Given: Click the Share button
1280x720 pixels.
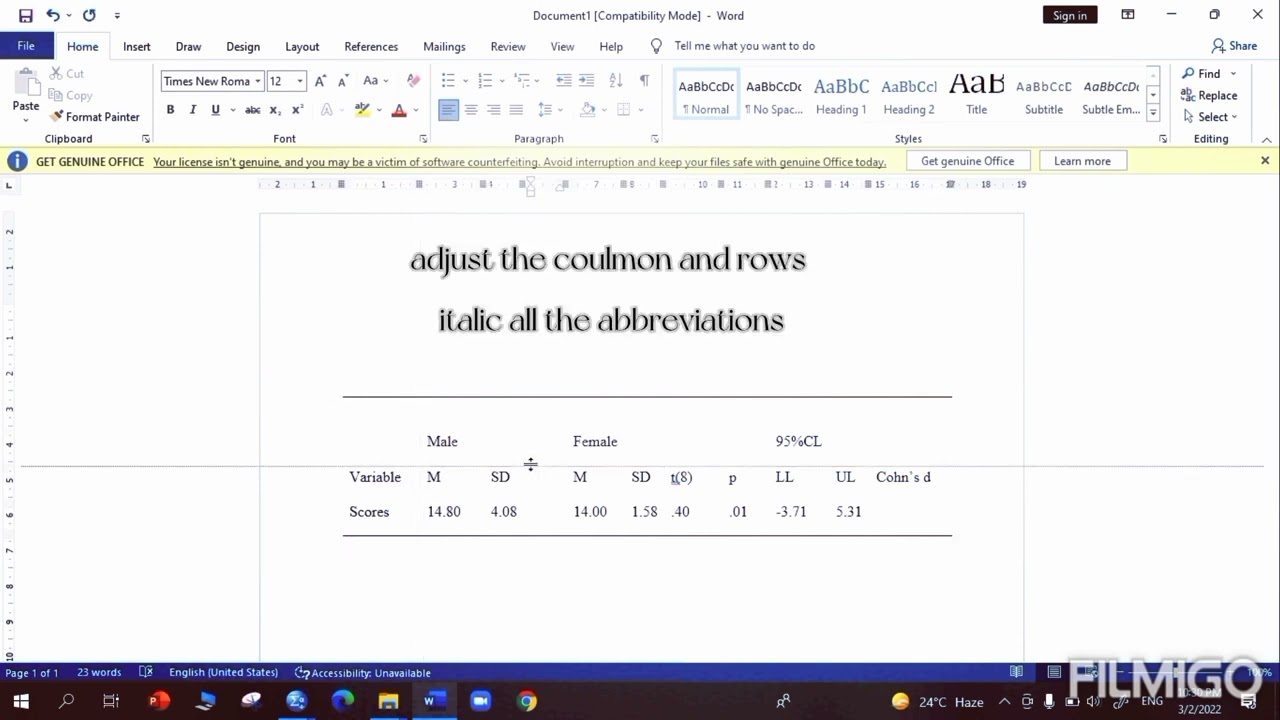Looking at the screenshot, I should pos(1234,46).
